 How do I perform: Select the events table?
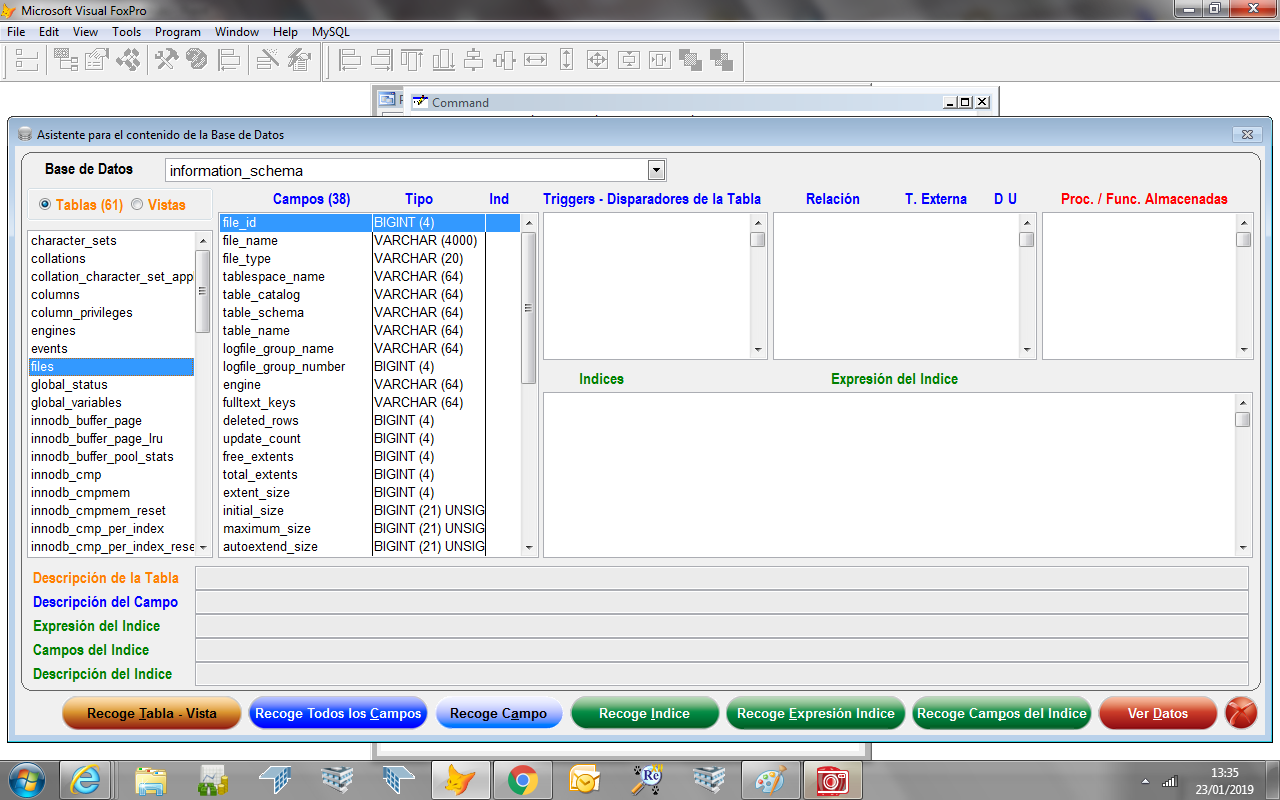(x=111, y=349)
